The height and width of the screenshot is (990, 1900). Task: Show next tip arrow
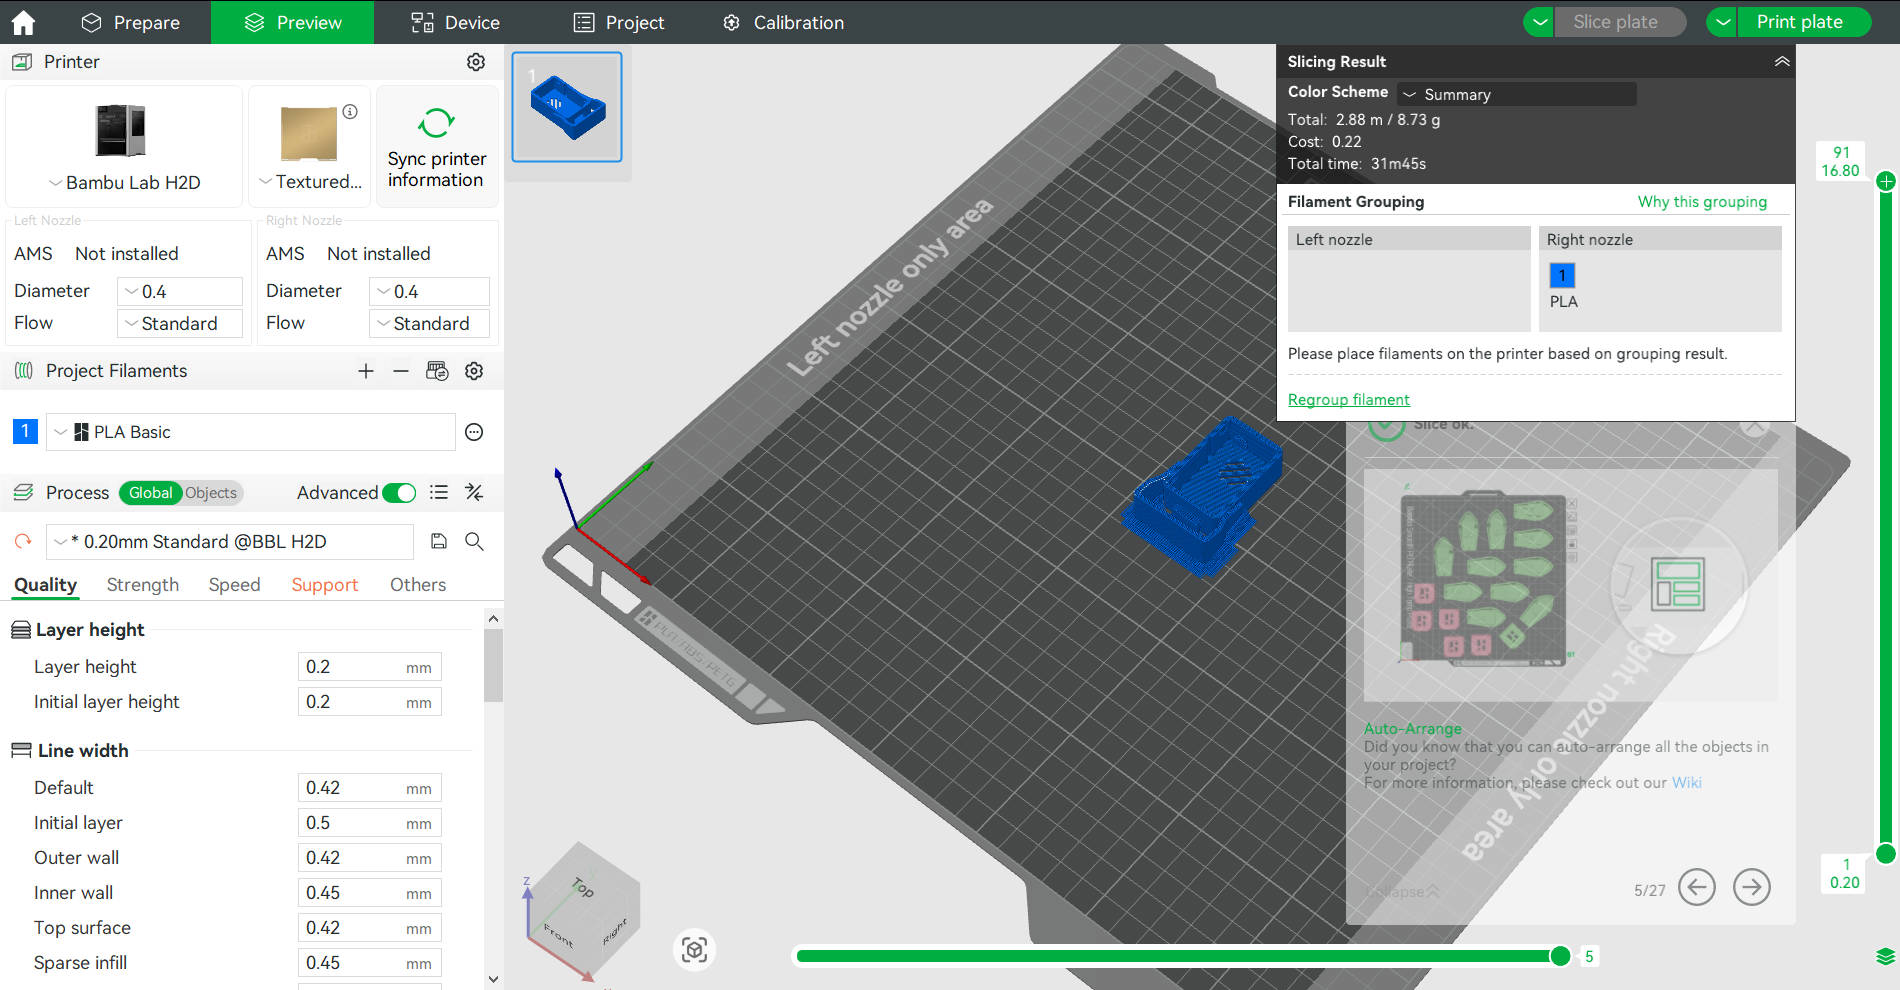click(x=1752, y=887)
